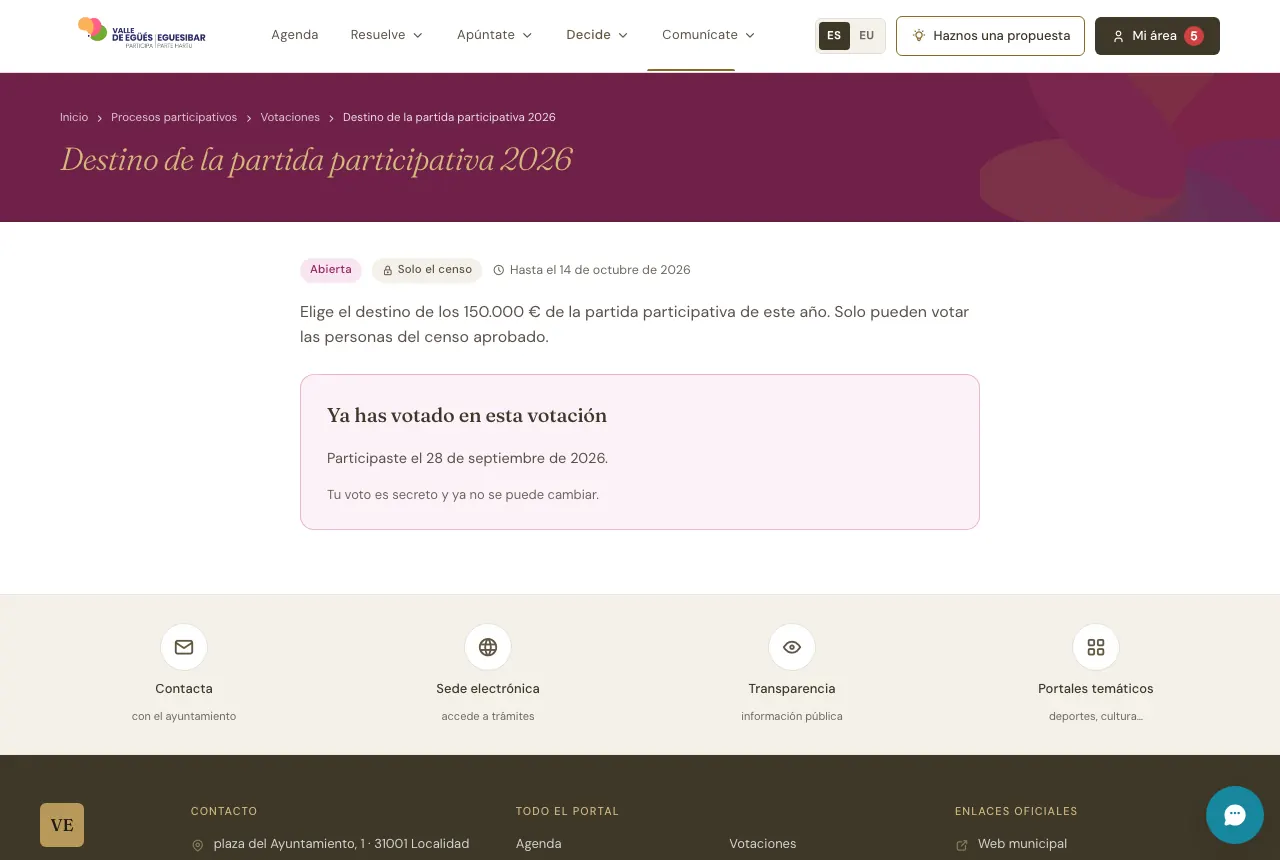1280x860 pixels.
Task: Expand the Apúntate menu
Action: point(495,35)
